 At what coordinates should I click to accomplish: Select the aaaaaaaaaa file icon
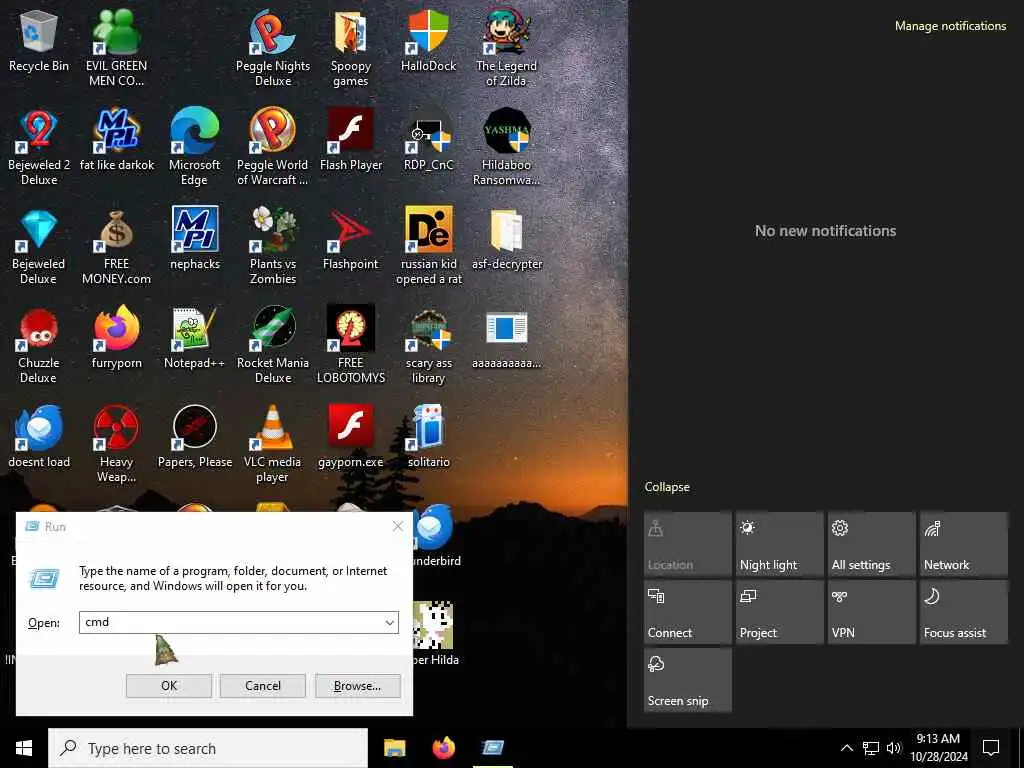(x=506, y=338)
